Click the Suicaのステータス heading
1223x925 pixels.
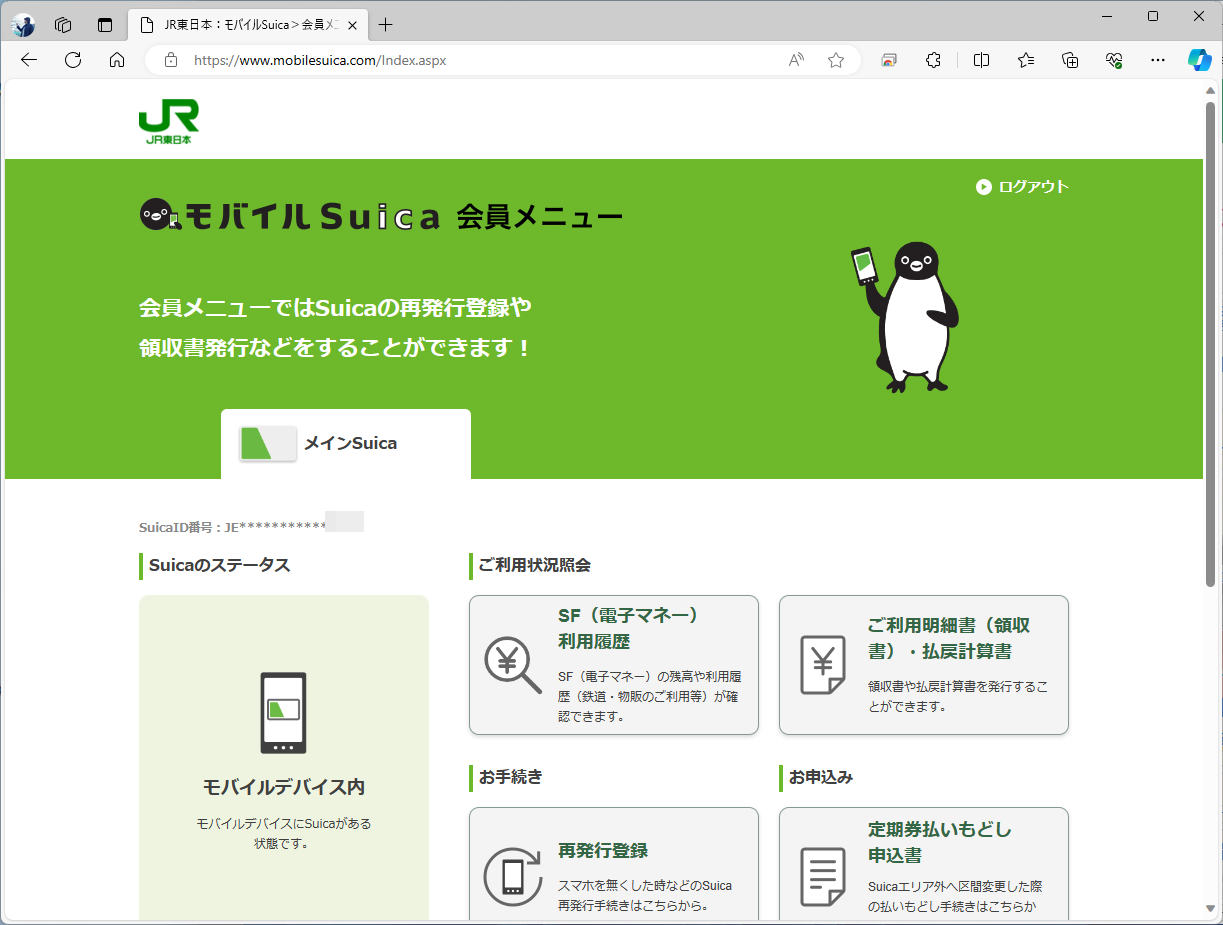(x=220, y=565)
